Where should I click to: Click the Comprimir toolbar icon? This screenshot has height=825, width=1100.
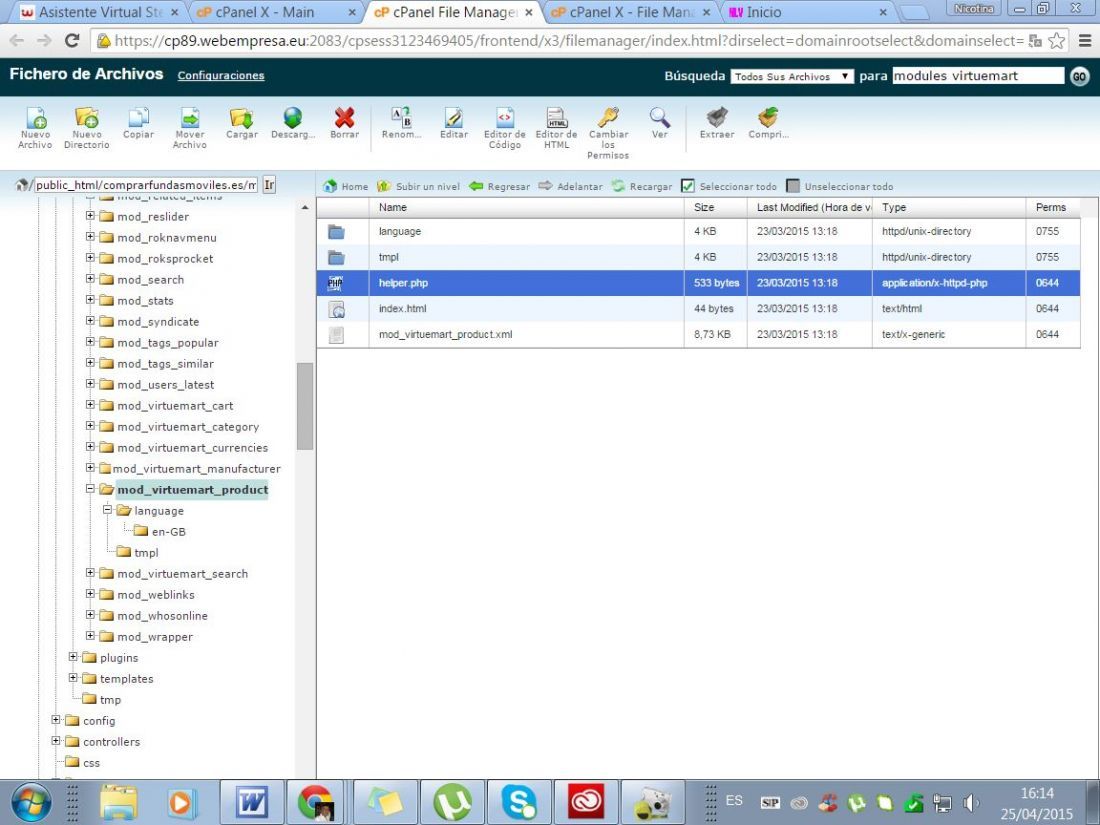click(x=768, y=123)
